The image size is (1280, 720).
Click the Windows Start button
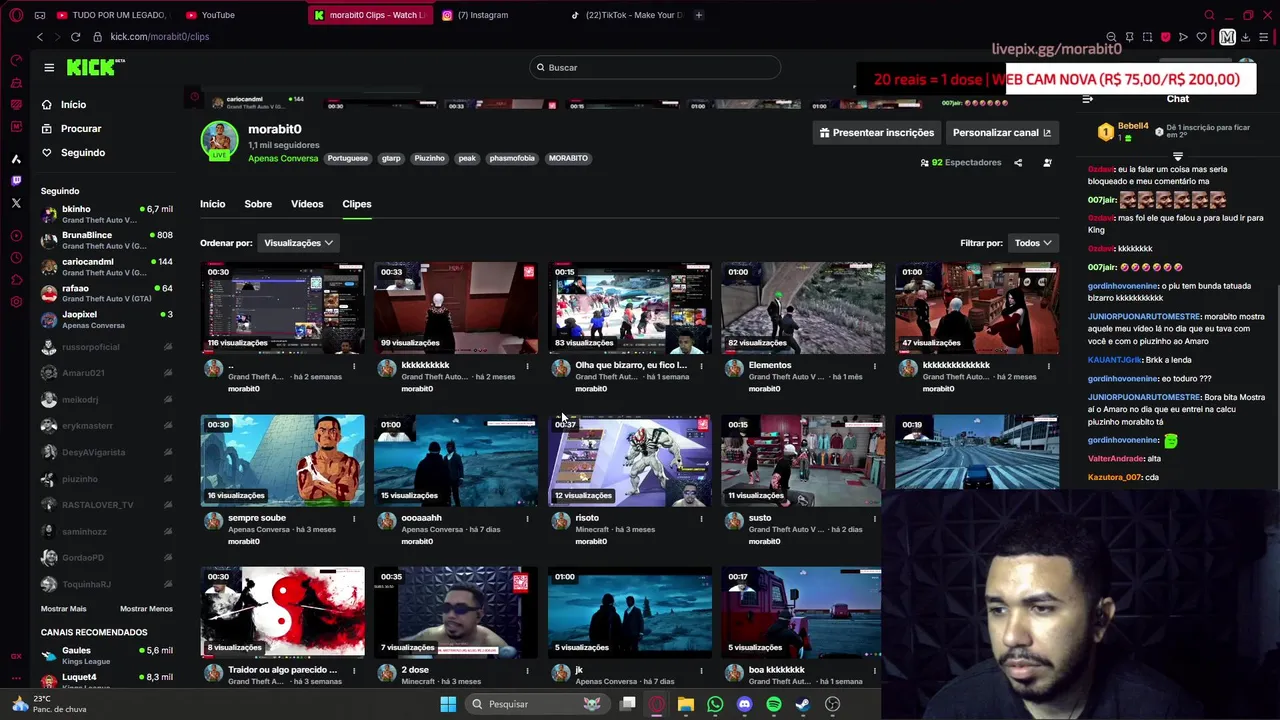click(448, 704)
